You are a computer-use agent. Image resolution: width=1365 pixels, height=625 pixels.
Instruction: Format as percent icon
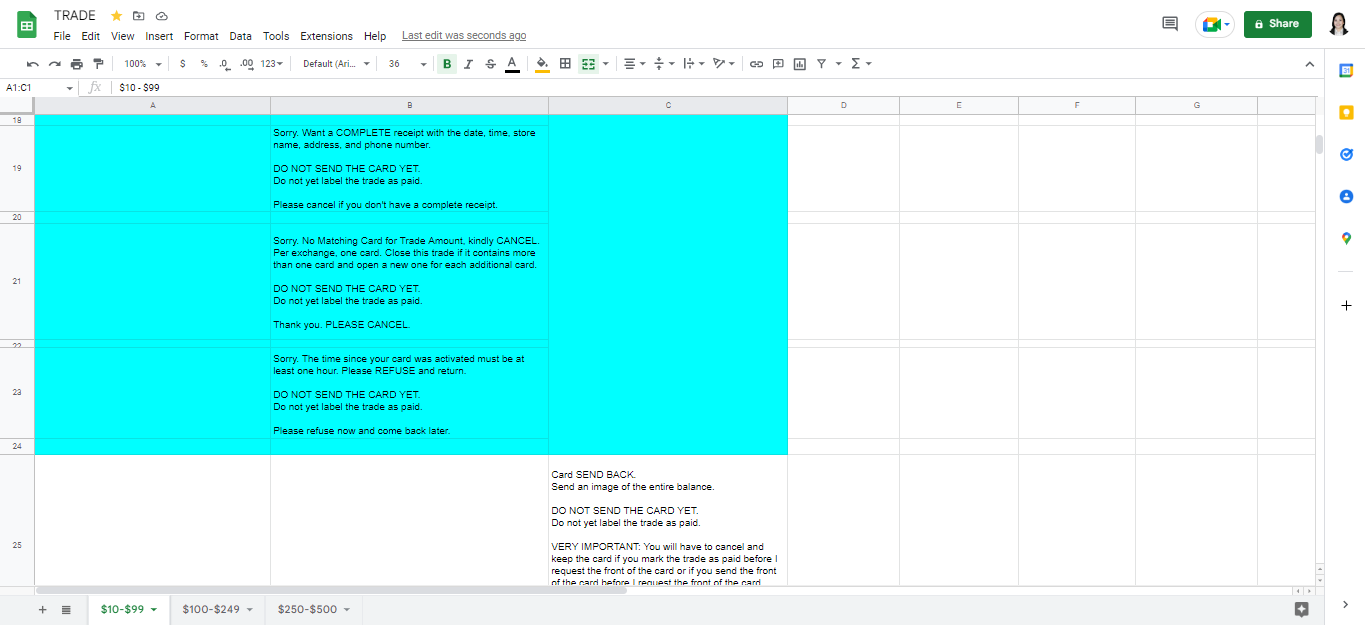coord(204,64)
